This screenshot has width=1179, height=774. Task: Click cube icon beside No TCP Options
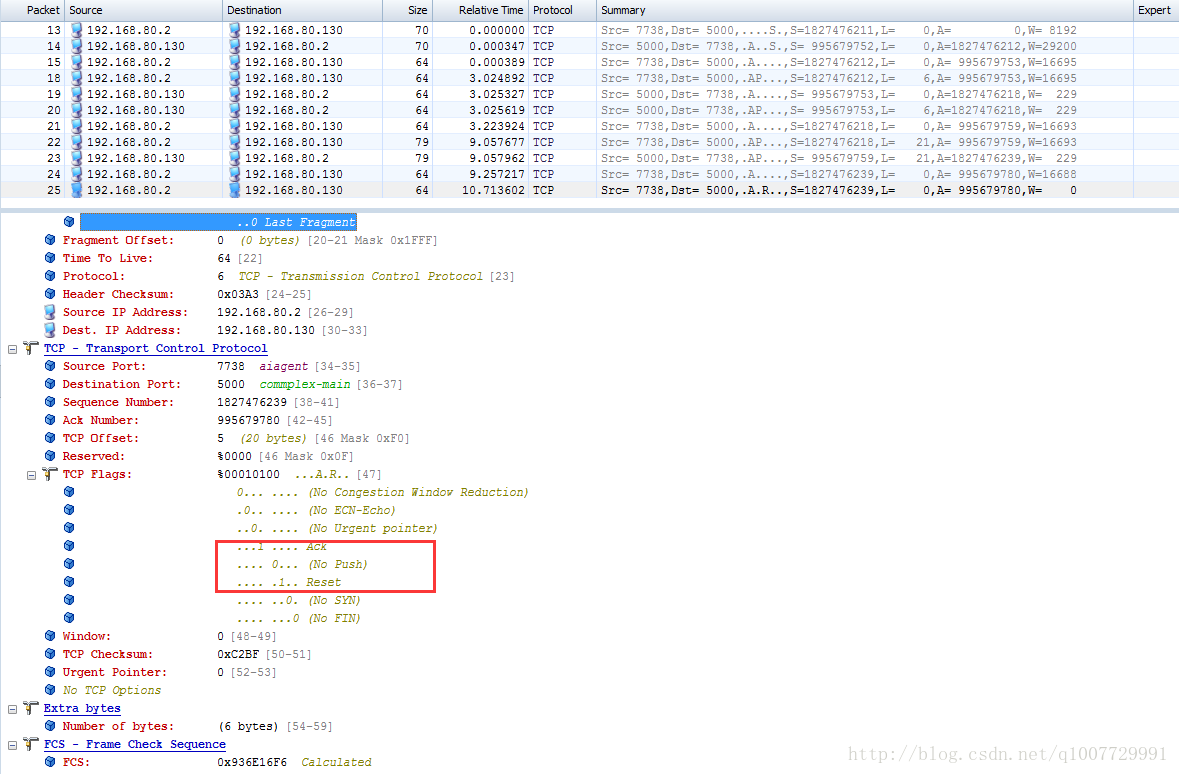[50, 691]
